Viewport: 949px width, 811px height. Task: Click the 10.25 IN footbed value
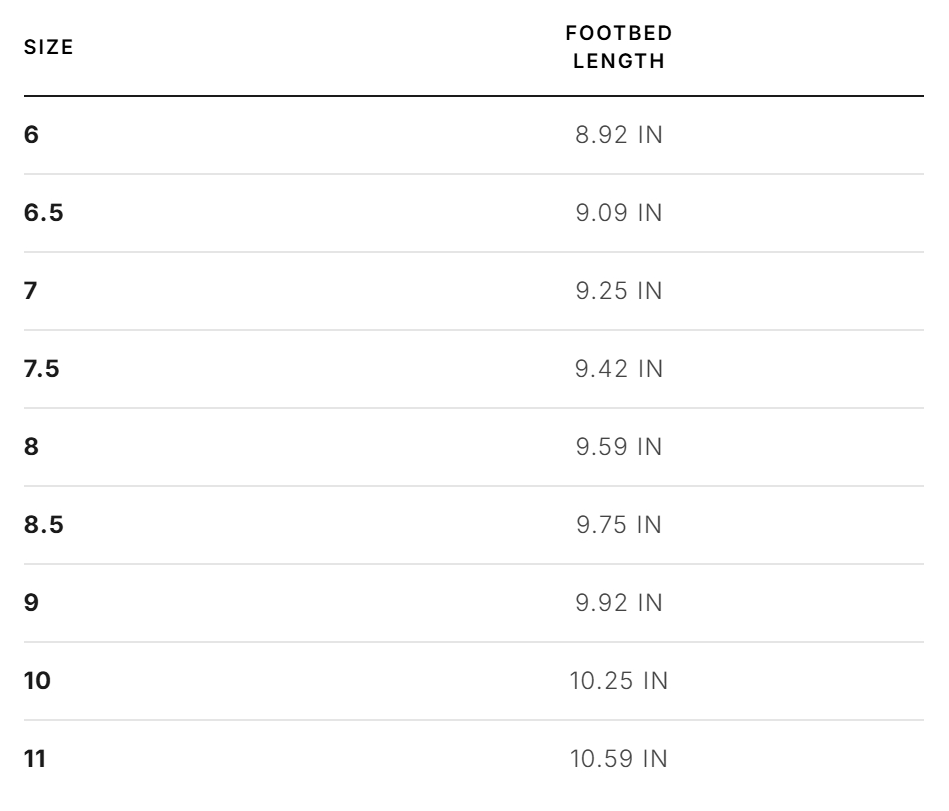pyautogui.click(x=619, y=681)
